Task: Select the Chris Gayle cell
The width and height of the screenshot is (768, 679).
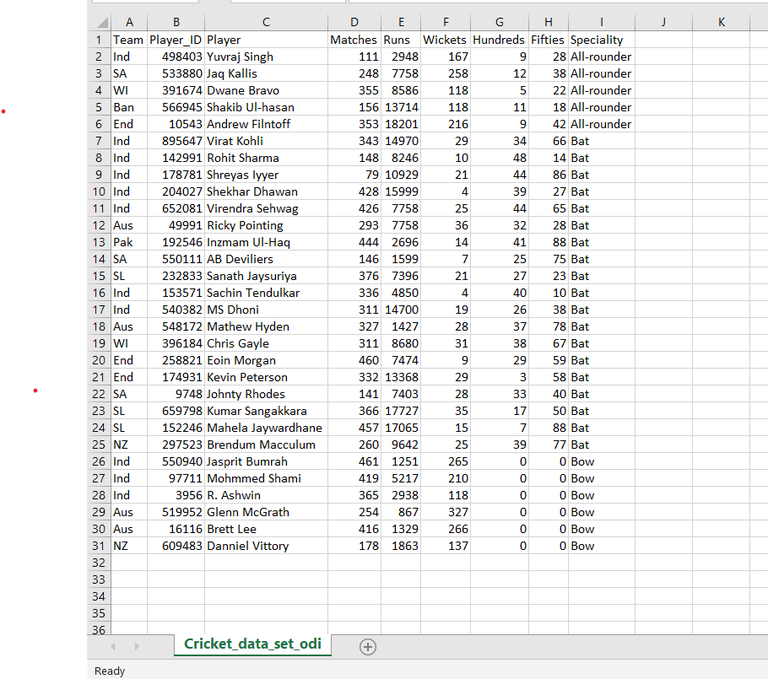Action: pyautogui.click(x=266, y=343)
